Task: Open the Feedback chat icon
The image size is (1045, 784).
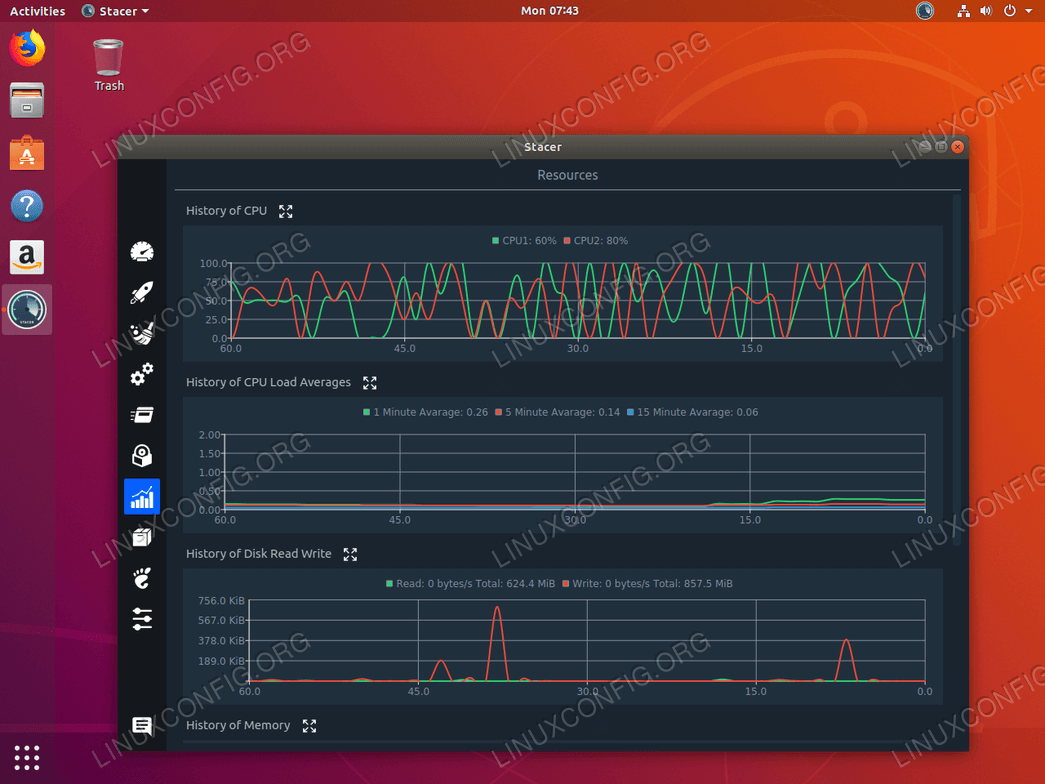Action: [142, 725]
